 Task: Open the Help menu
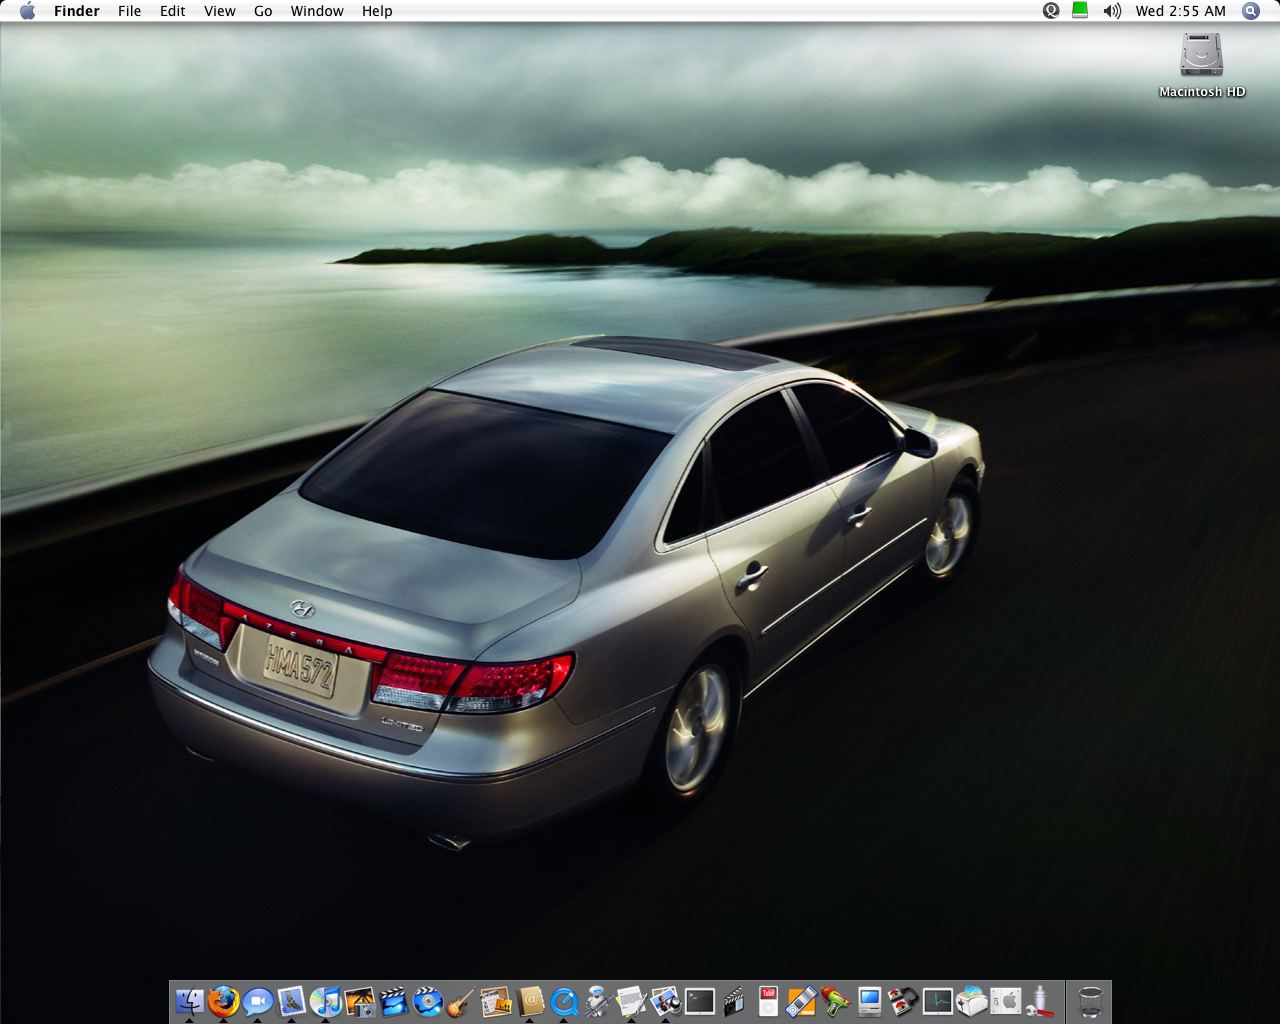pyautogui.click(x=377, y=11)
